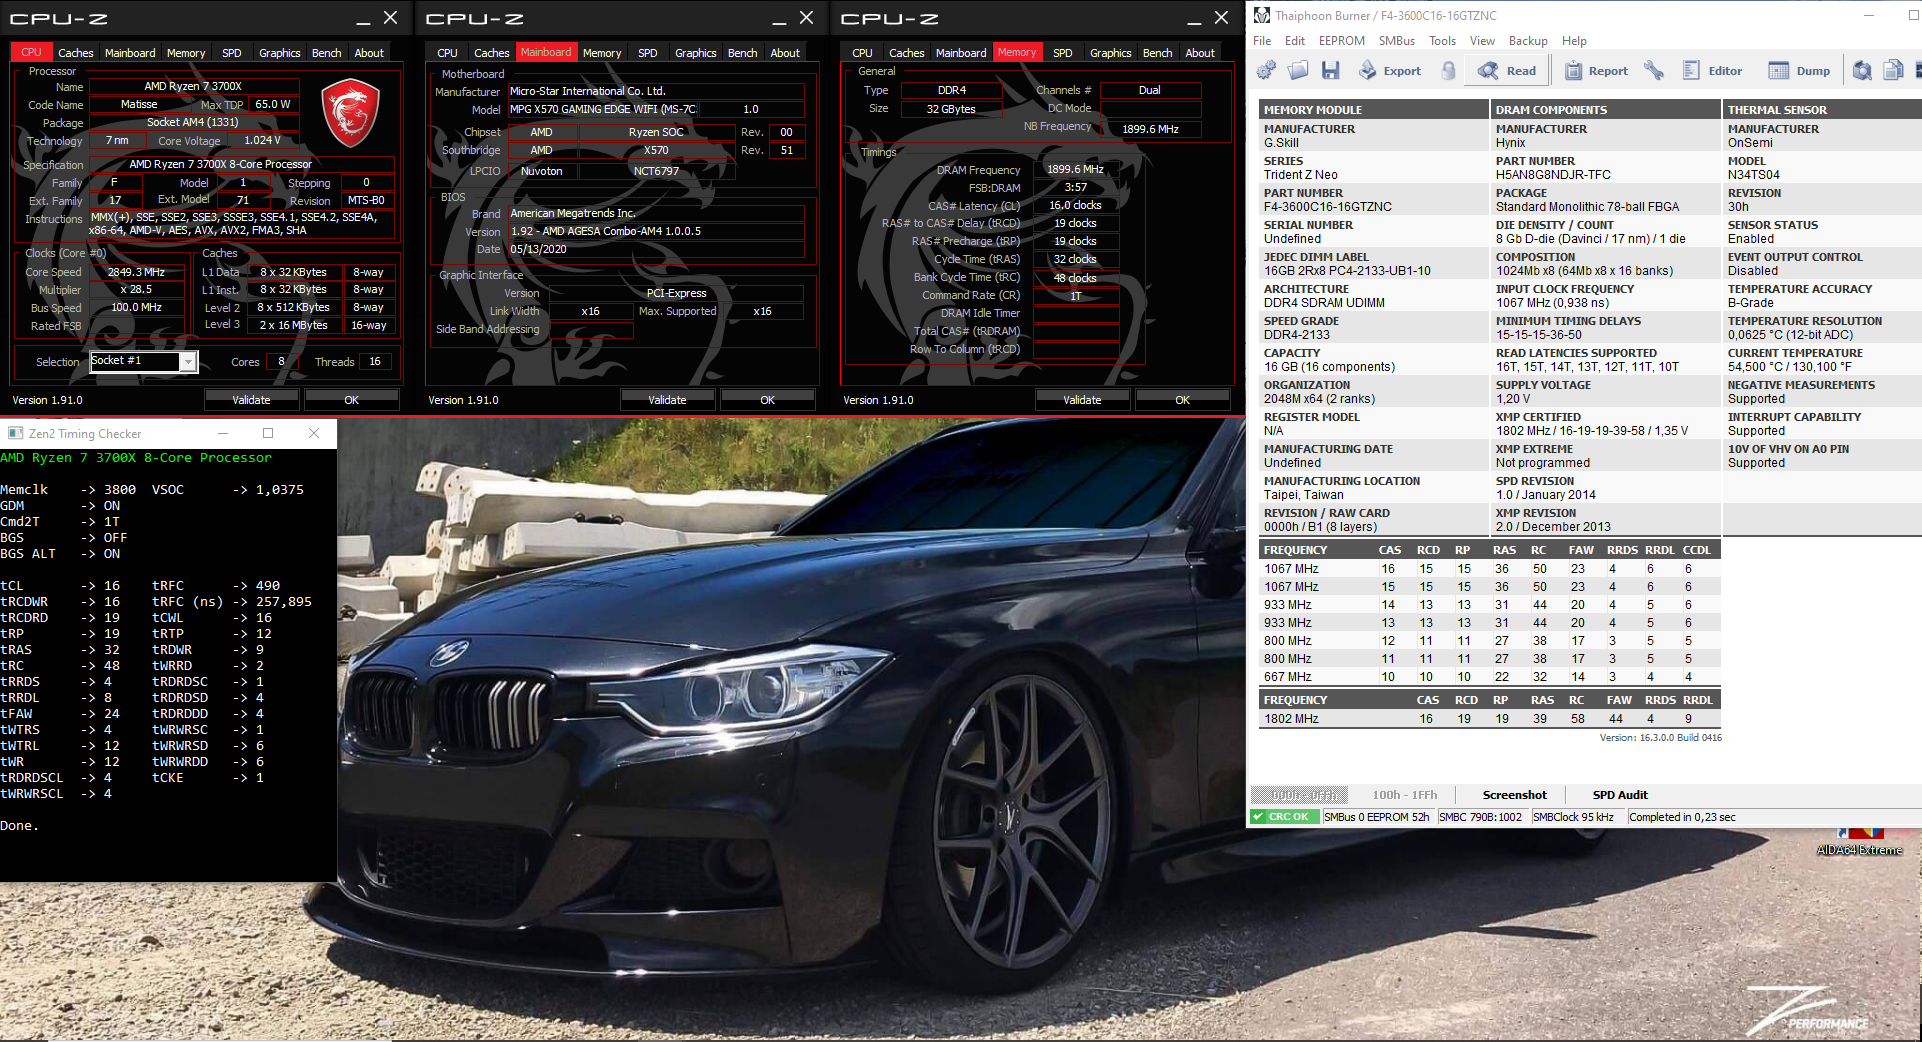Image resolution: width=1922 pixels, height=1042 pixels.
Task: Close the Zen2 Timing Checker window
Action: coord(314,433)
